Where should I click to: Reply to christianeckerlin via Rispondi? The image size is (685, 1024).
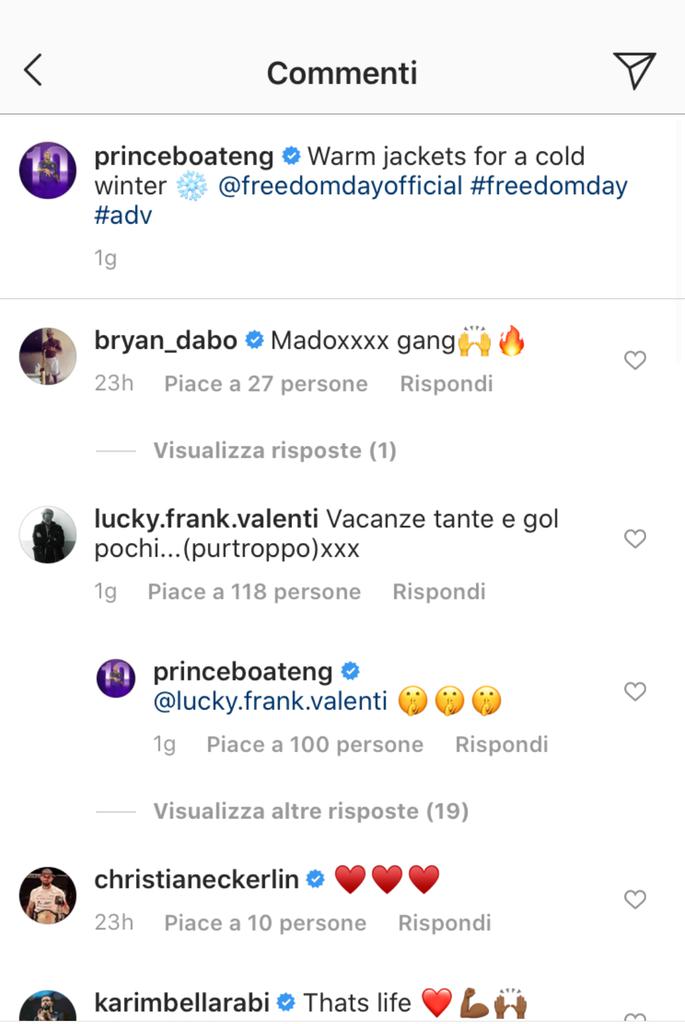pyautogui.click(x=445, y=923)
